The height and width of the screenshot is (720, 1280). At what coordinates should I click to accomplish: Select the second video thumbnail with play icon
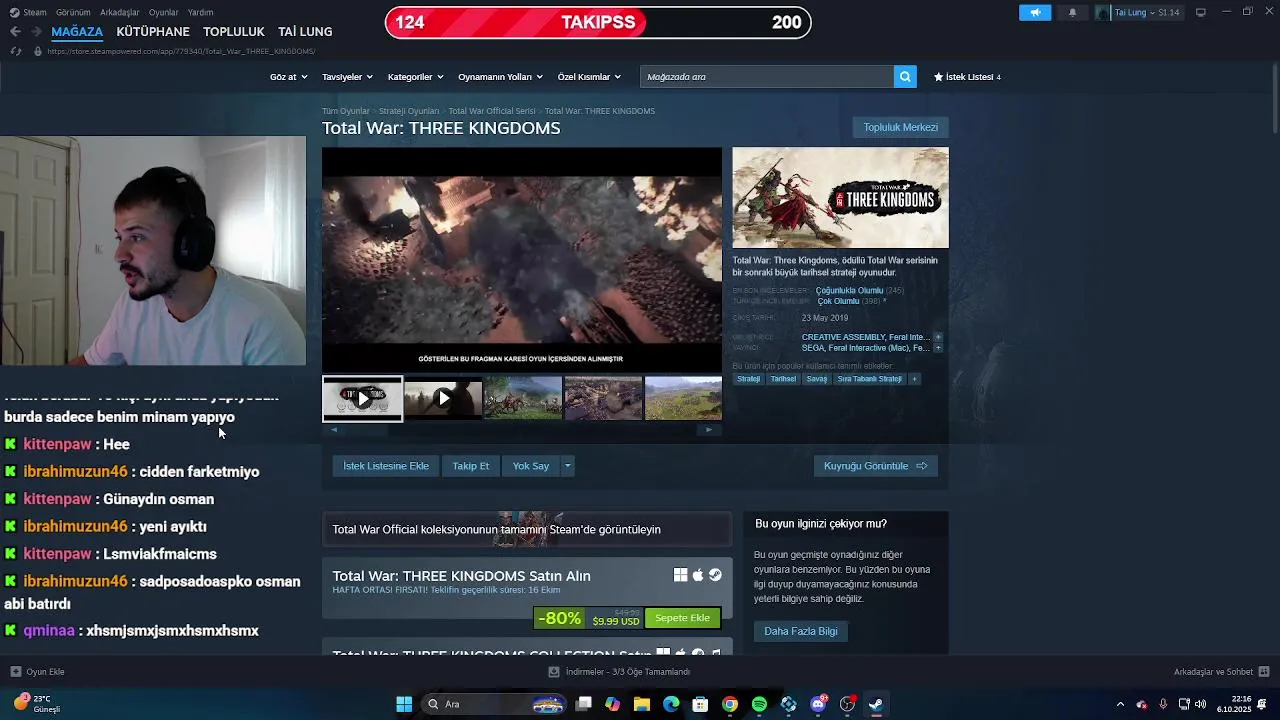[443, 398]
